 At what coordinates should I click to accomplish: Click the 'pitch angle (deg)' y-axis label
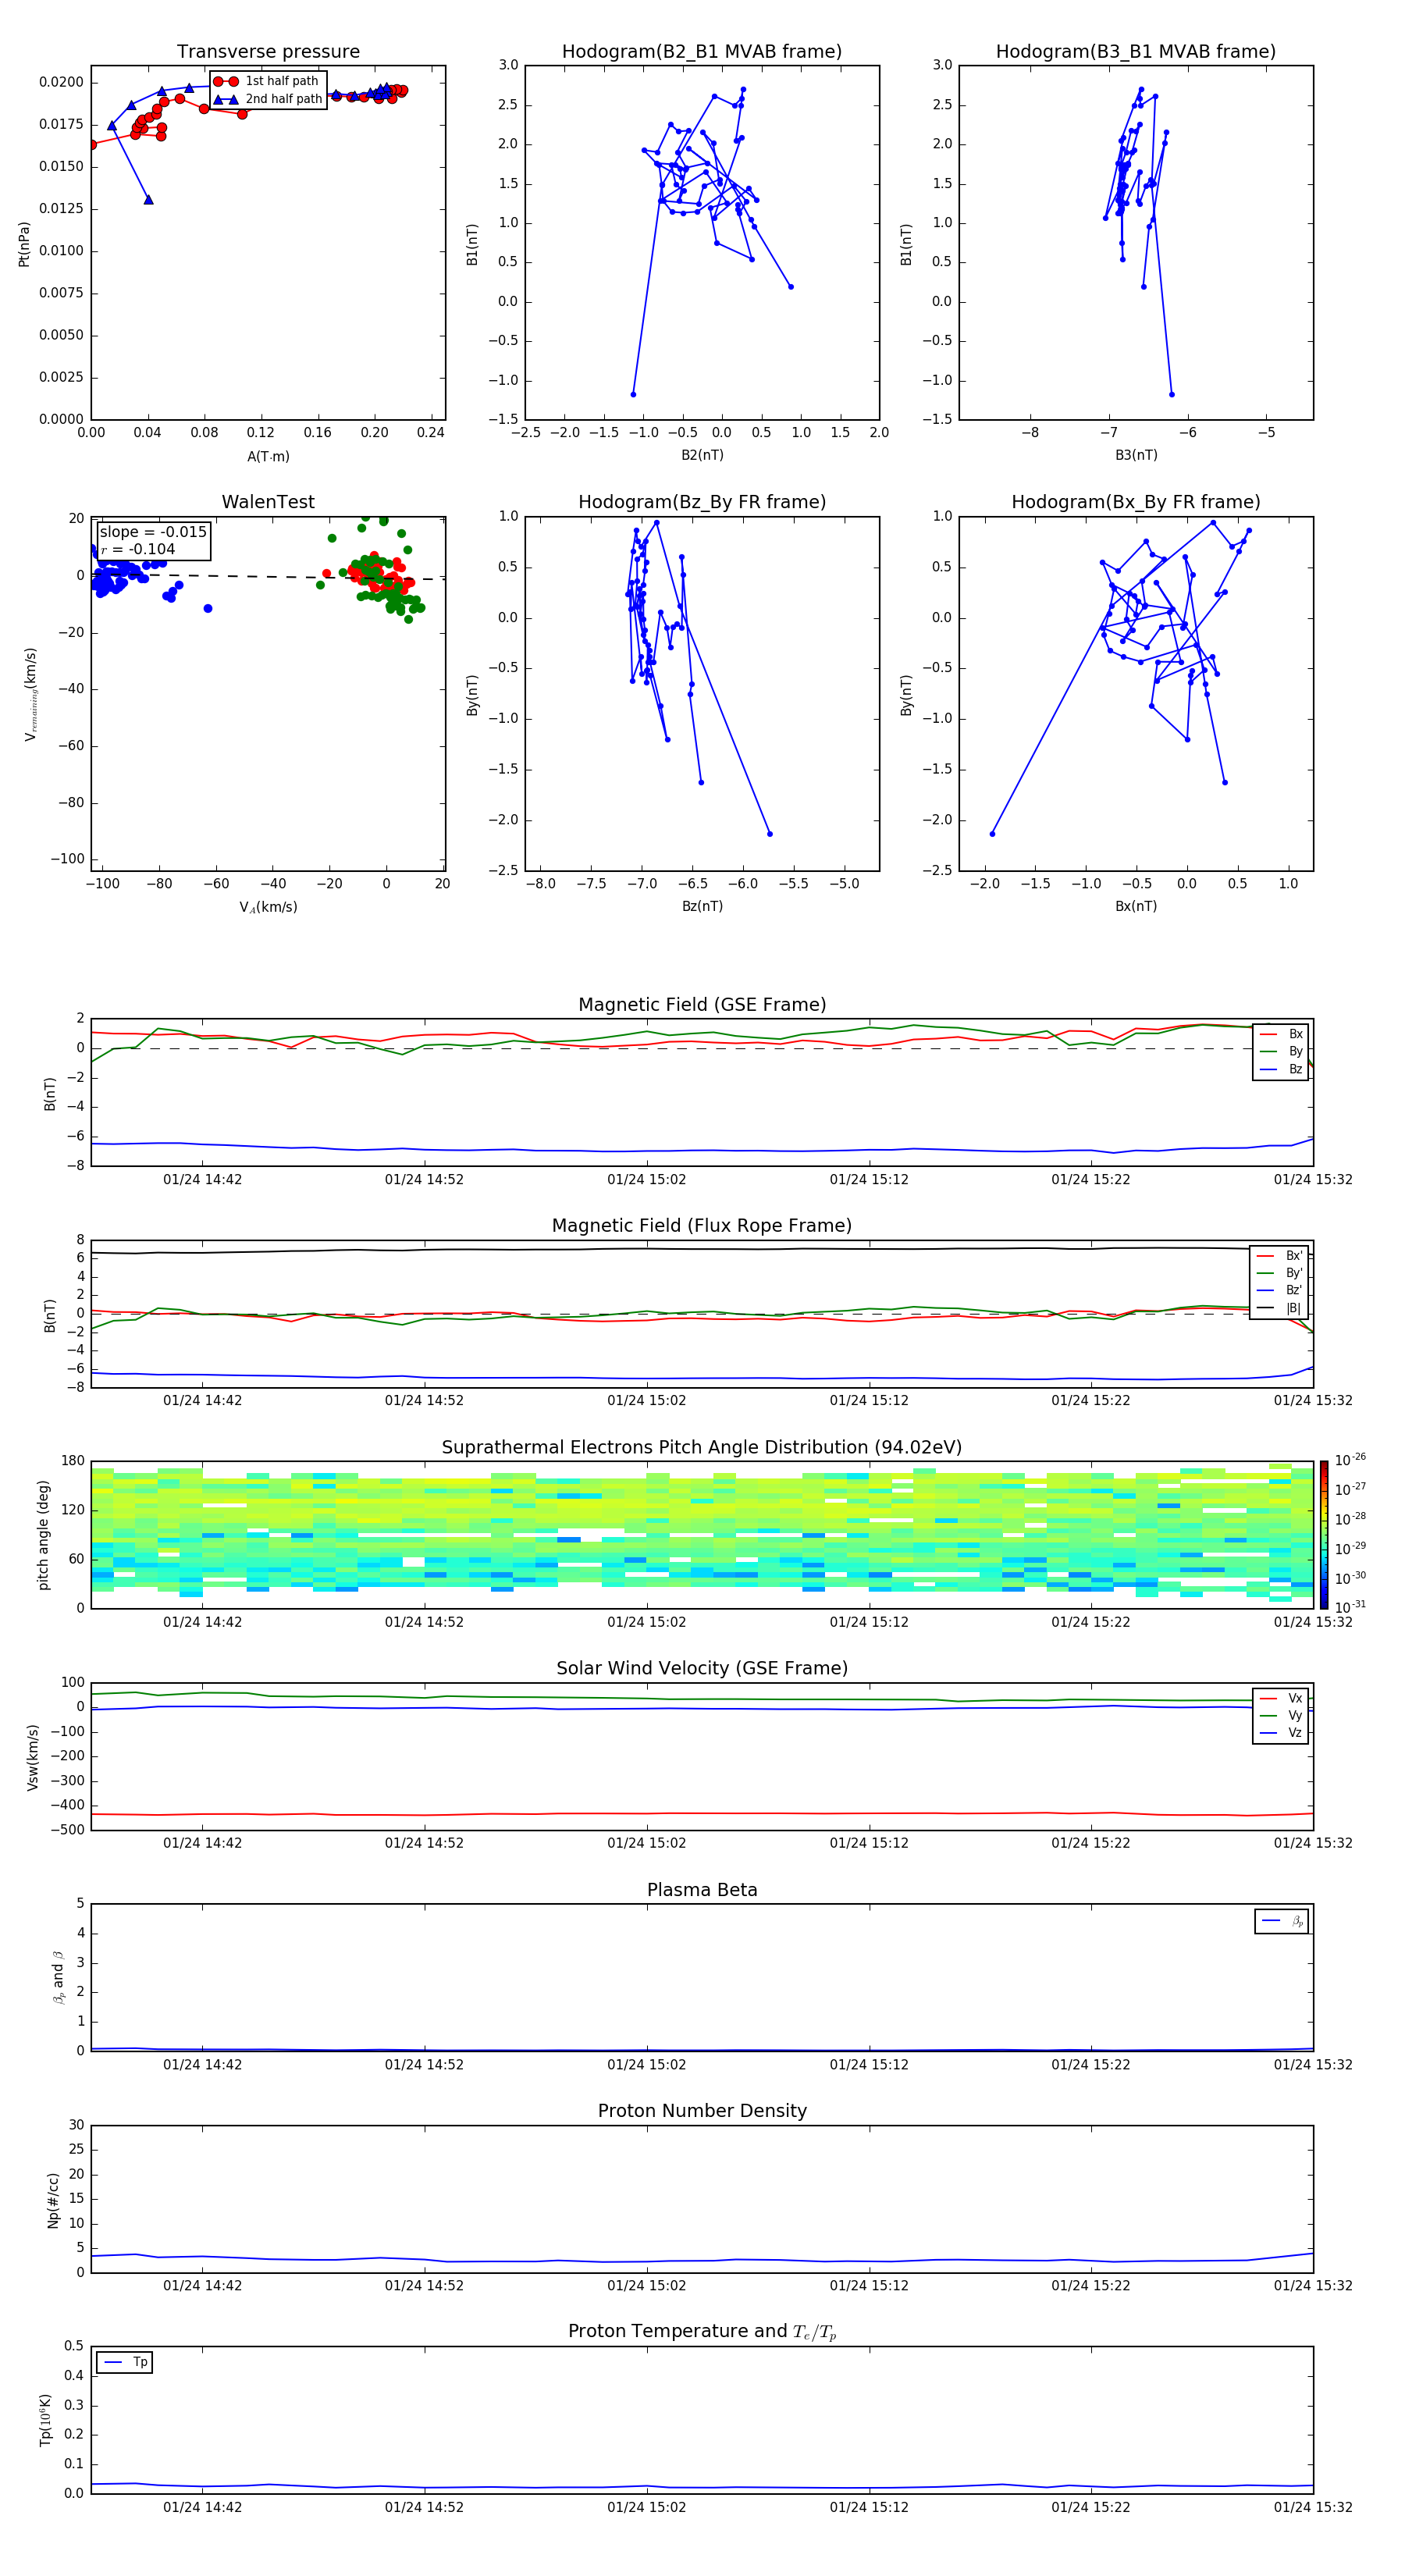(x=43, y=1535)
